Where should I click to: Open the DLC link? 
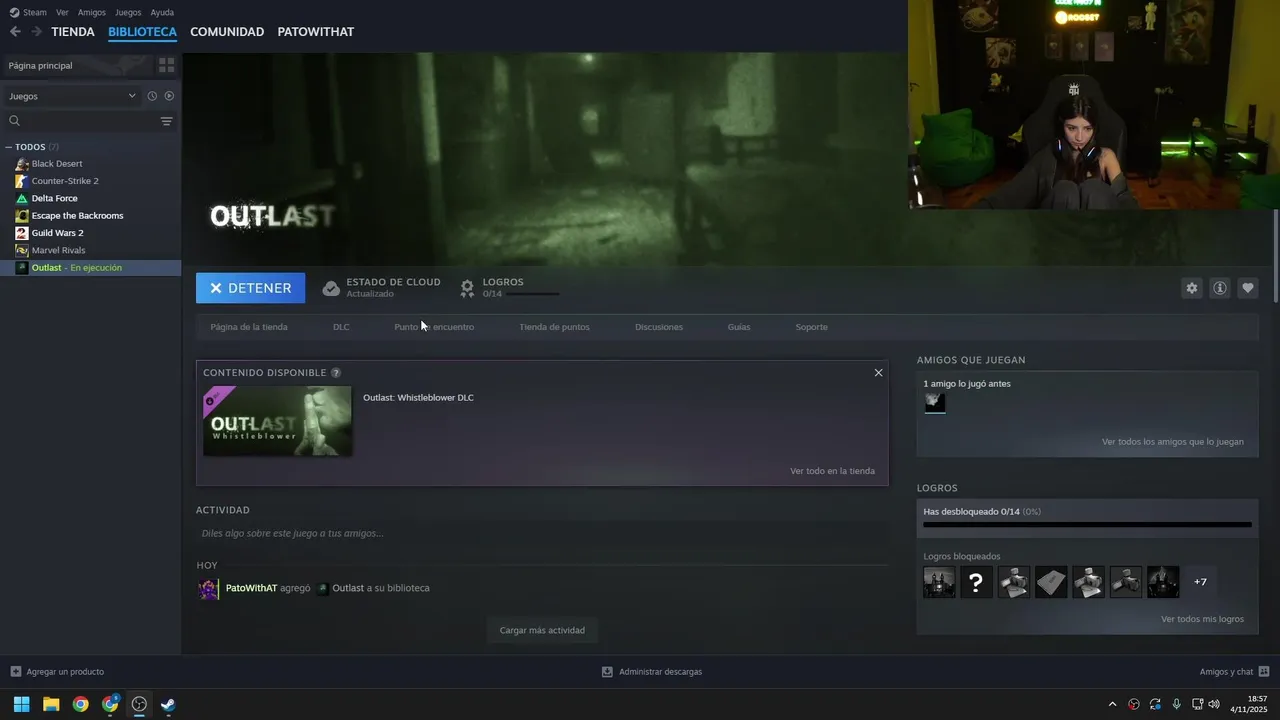coord(341,327)
